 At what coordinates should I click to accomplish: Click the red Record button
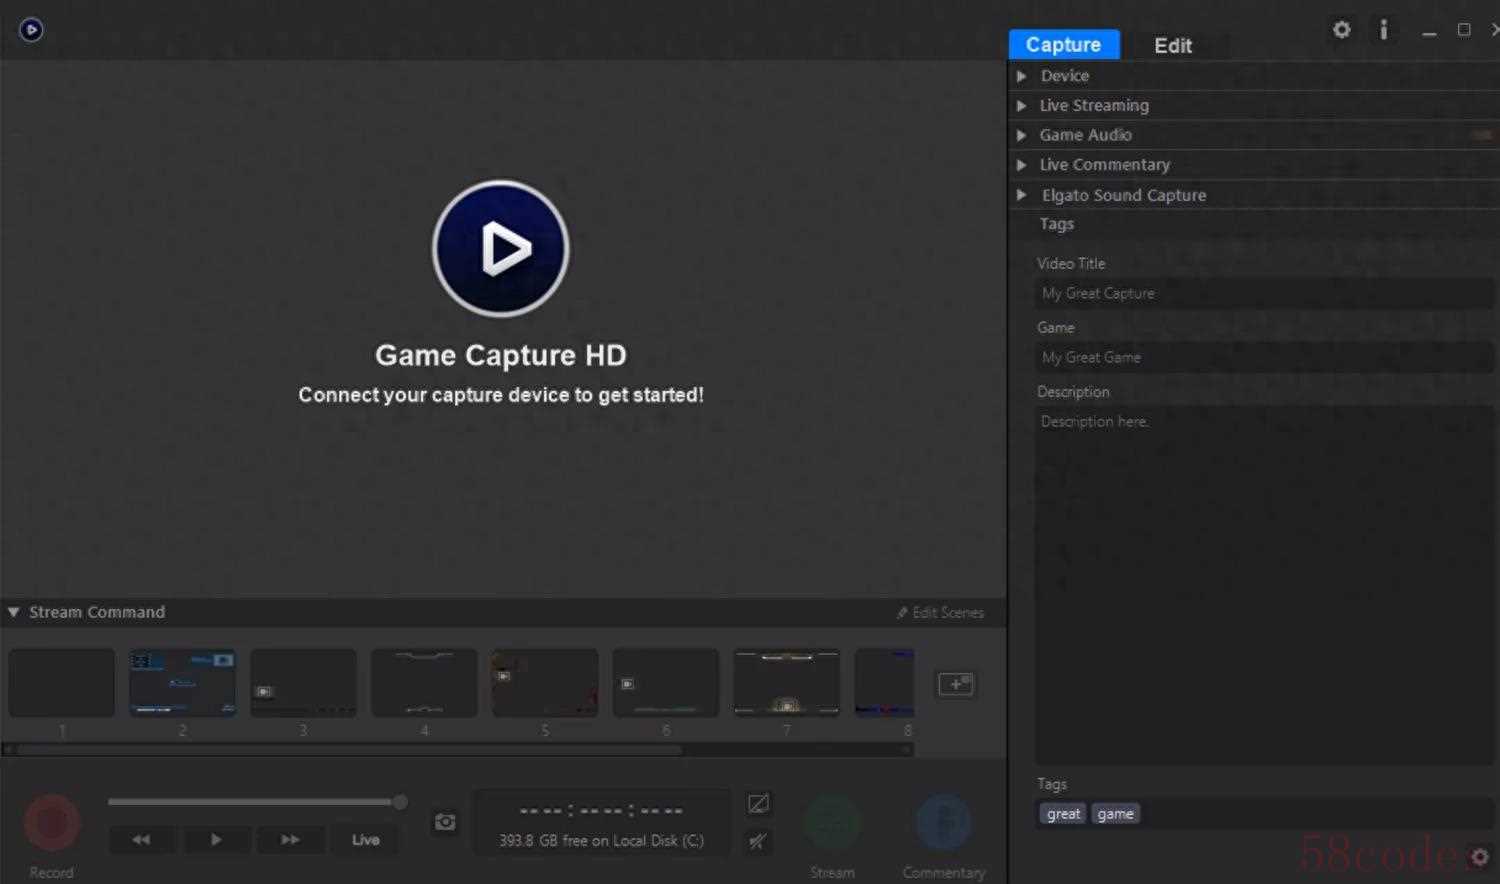[51, 822]
